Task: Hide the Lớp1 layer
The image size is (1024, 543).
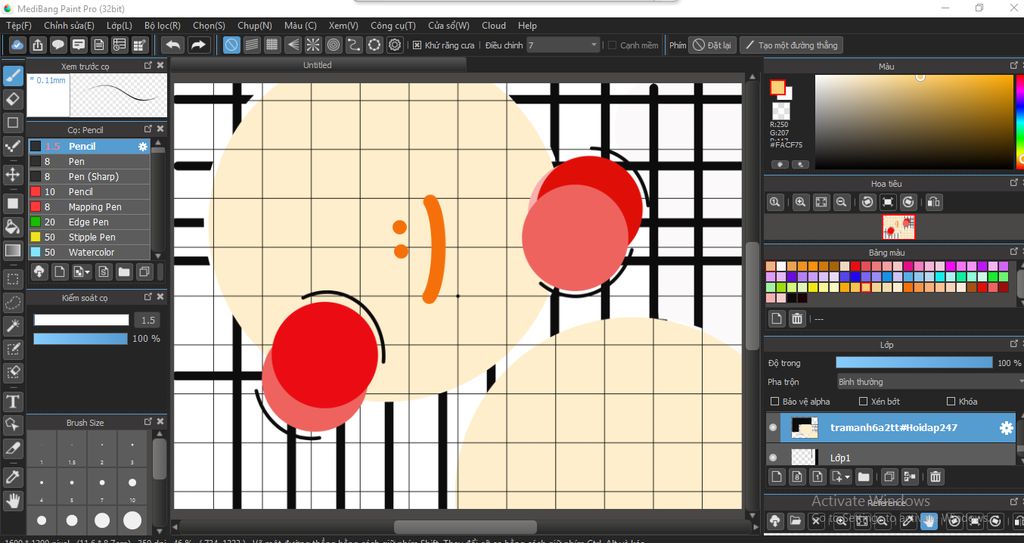Action: [x=773, y=457]
